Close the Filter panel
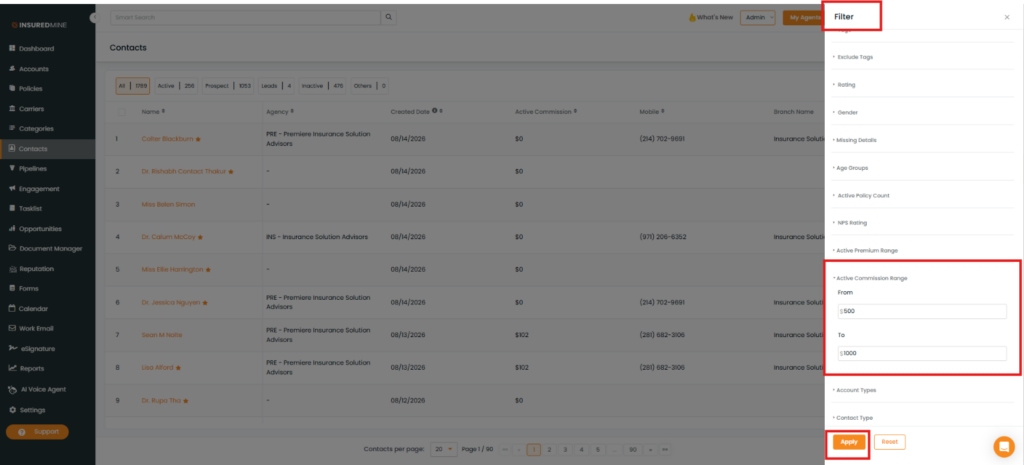The width and height of the screenshot is (1024, 465). pyautogui.click(x=1006, y=18)
